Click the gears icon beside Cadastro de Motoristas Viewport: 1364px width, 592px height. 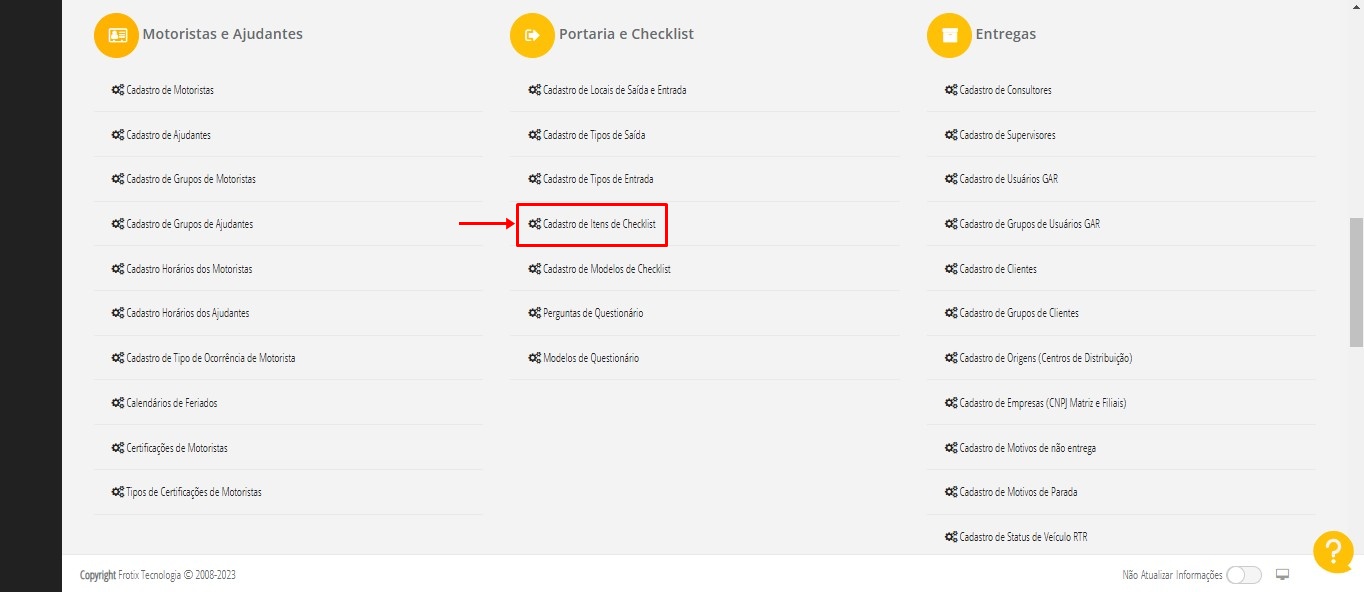click(x=117, y=90)
